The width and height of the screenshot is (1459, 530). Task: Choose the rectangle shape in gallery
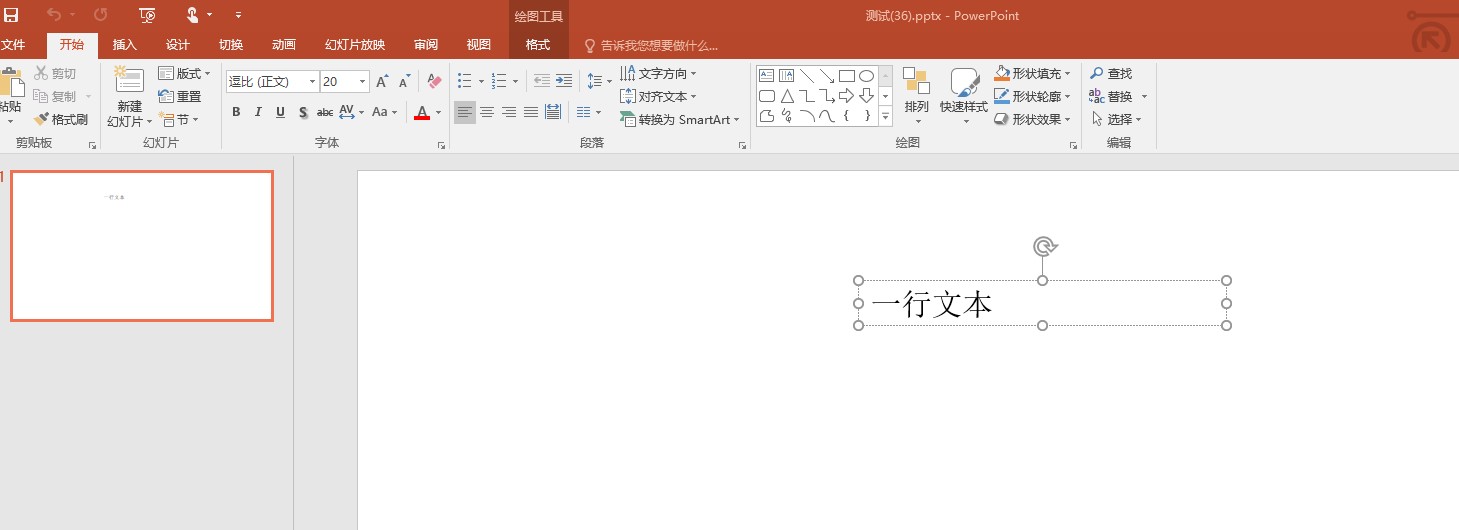click(x=847, y=76)
